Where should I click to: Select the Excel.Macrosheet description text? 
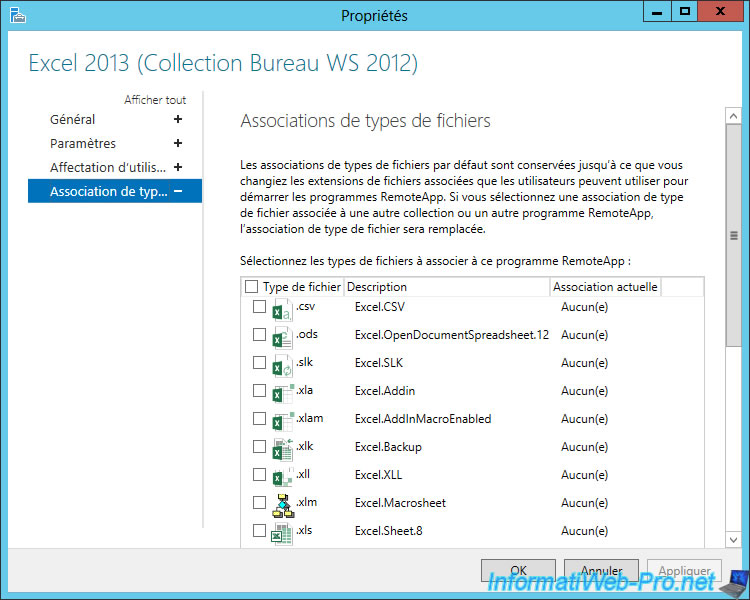400,503
